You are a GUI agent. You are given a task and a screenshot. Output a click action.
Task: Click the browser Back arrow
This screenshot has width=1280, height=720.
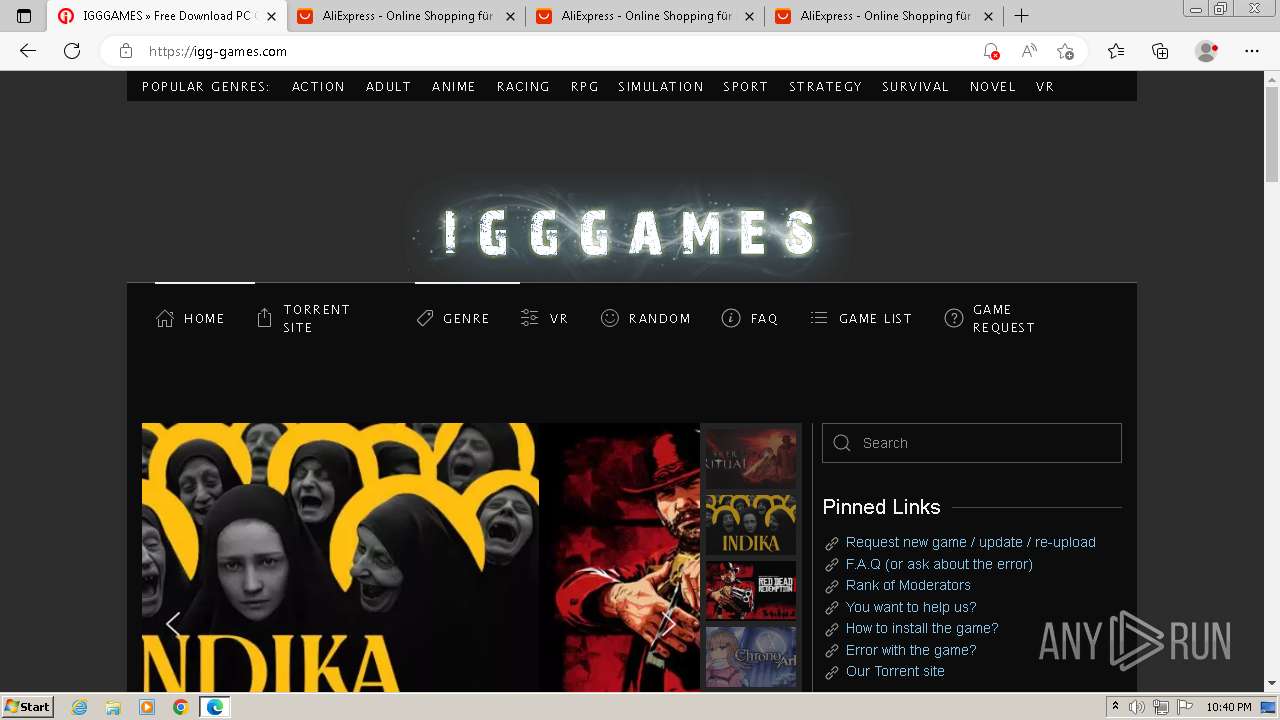28,51
